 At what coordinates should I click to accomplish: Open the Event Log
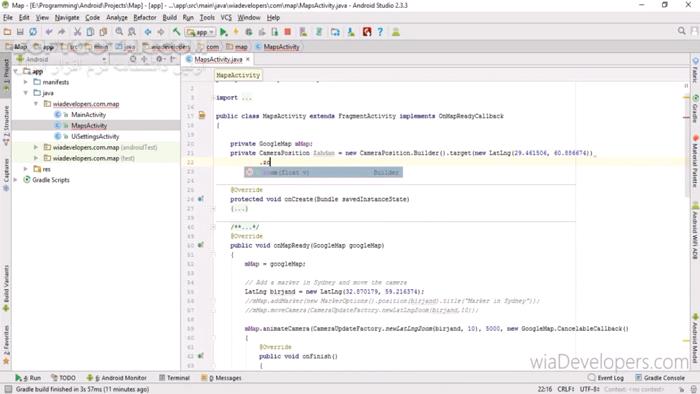tap(606, 377)
